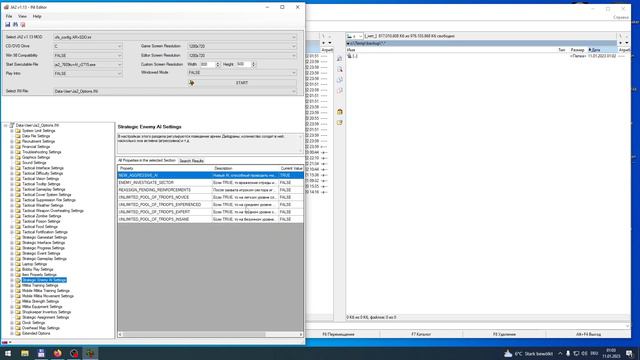This screenshot has width=640, height=360.
Task: Open Windows Start menu
Action: point(8,353)
